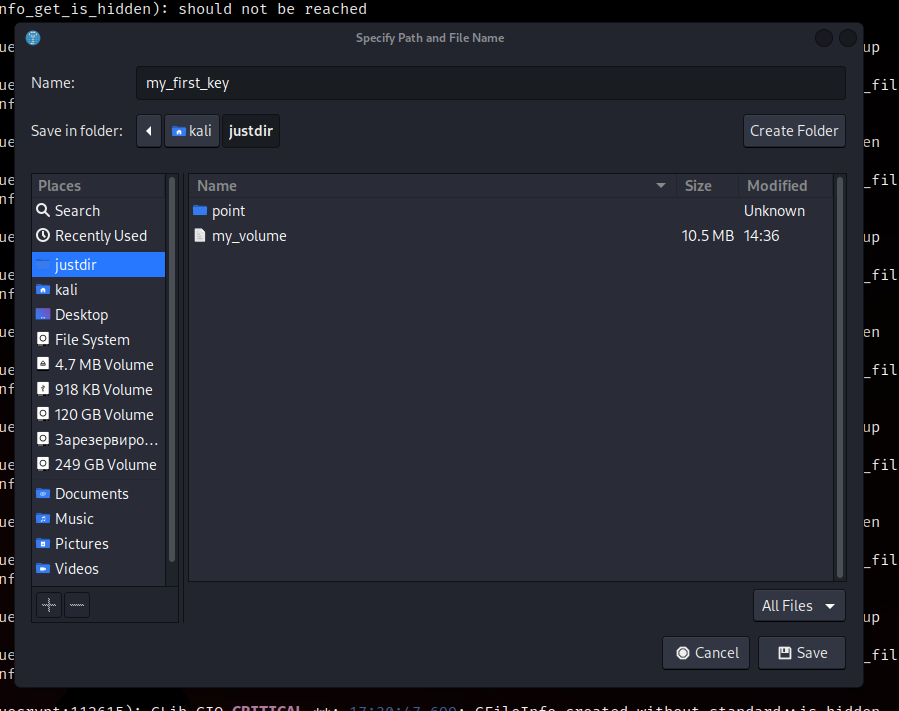Click the VeraCrypt app icon in title bar

(33, 38)
